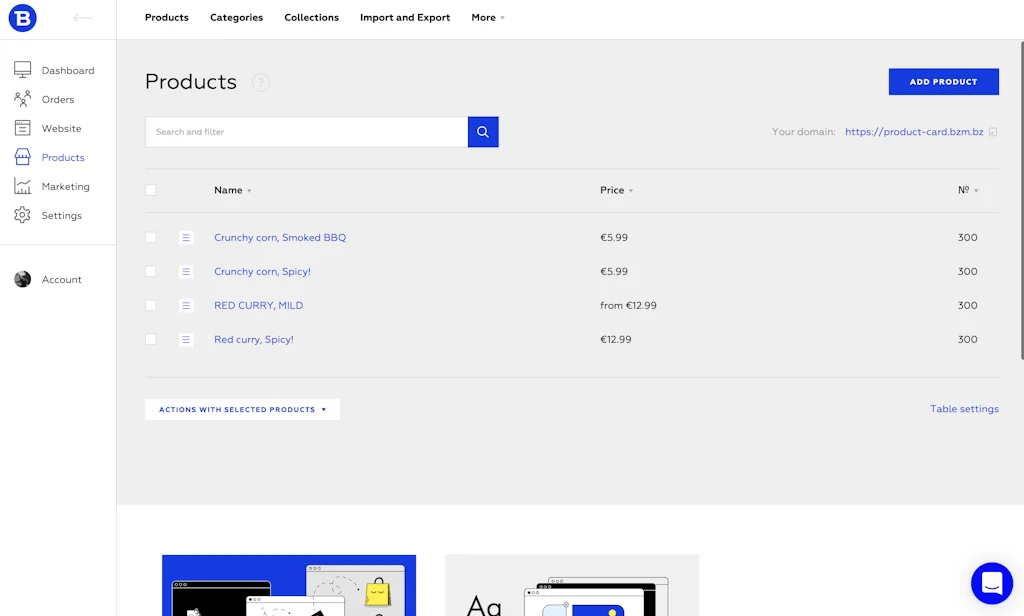Open the More menu dropdown
This screenshot has height=616, width=1024.
pyautogui.click(x=487, y=17)
